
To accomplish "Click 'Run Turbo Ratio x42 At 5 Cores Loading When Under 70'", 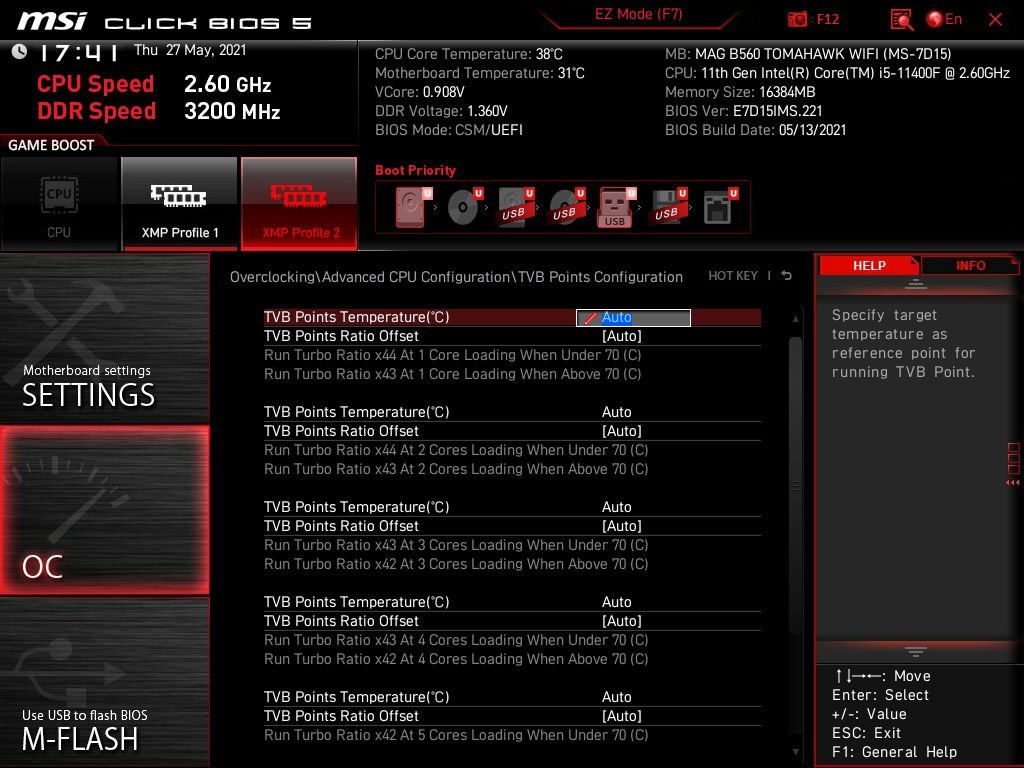I will 456,735.
